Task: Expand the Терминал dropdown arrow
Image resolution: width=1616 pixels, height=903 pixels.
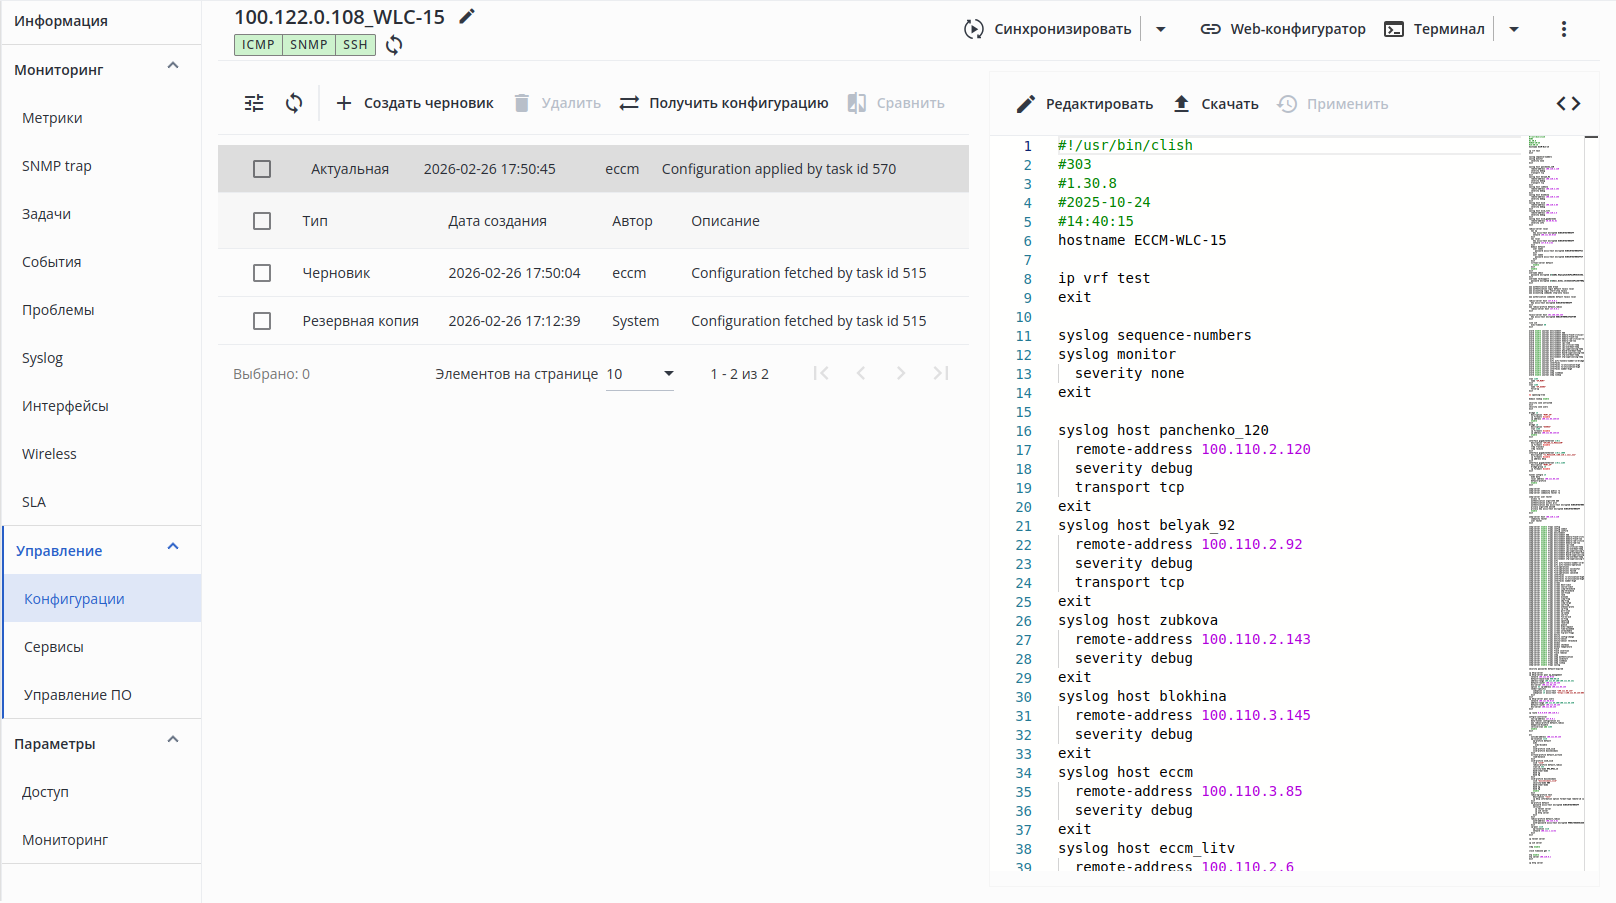Action: click(x=1514, y=29)
